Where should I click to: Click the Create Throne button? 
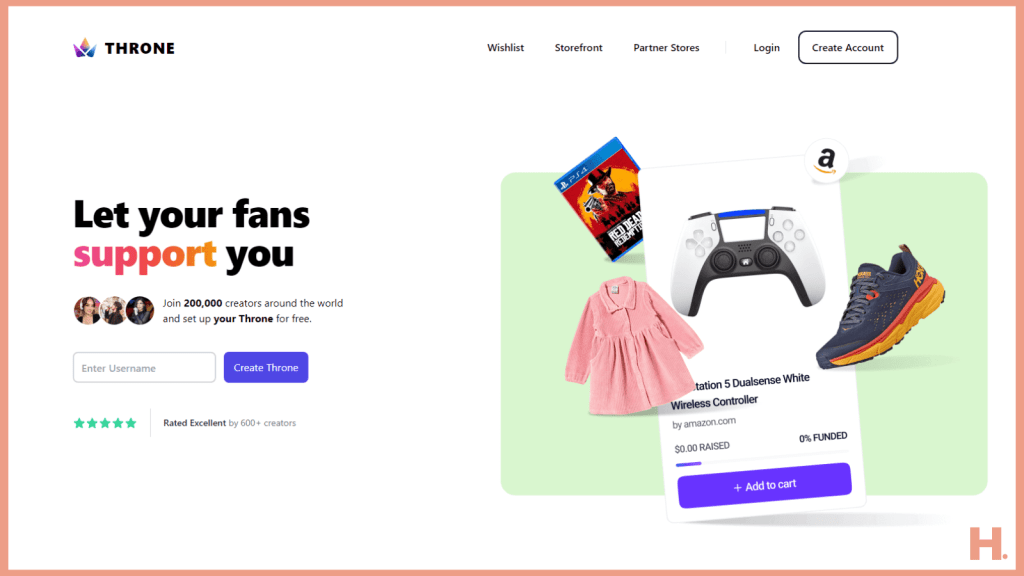coord(266,367)
